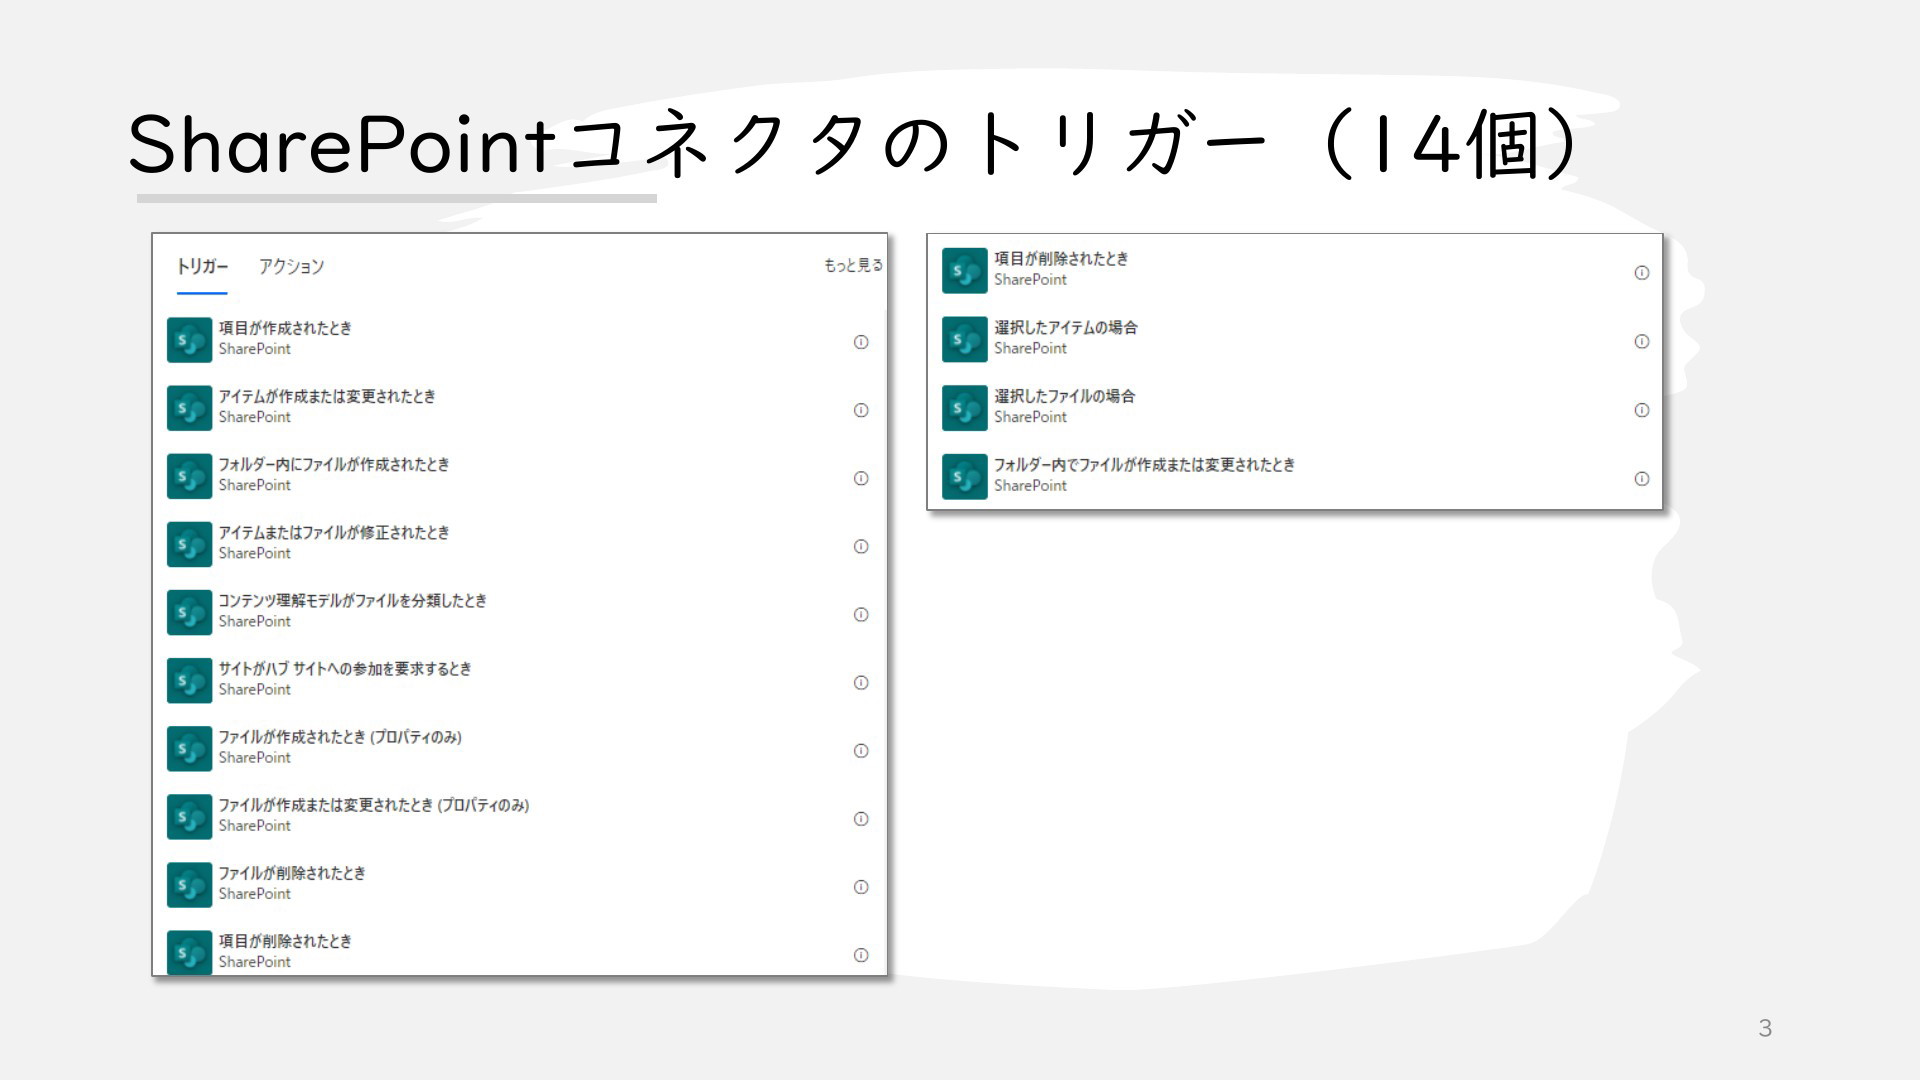The height and width of the screenshot is (1080, 1920).
Task: Click SharePoint icon beside 選択したアイテムの場合
Action: coord(964,339)
